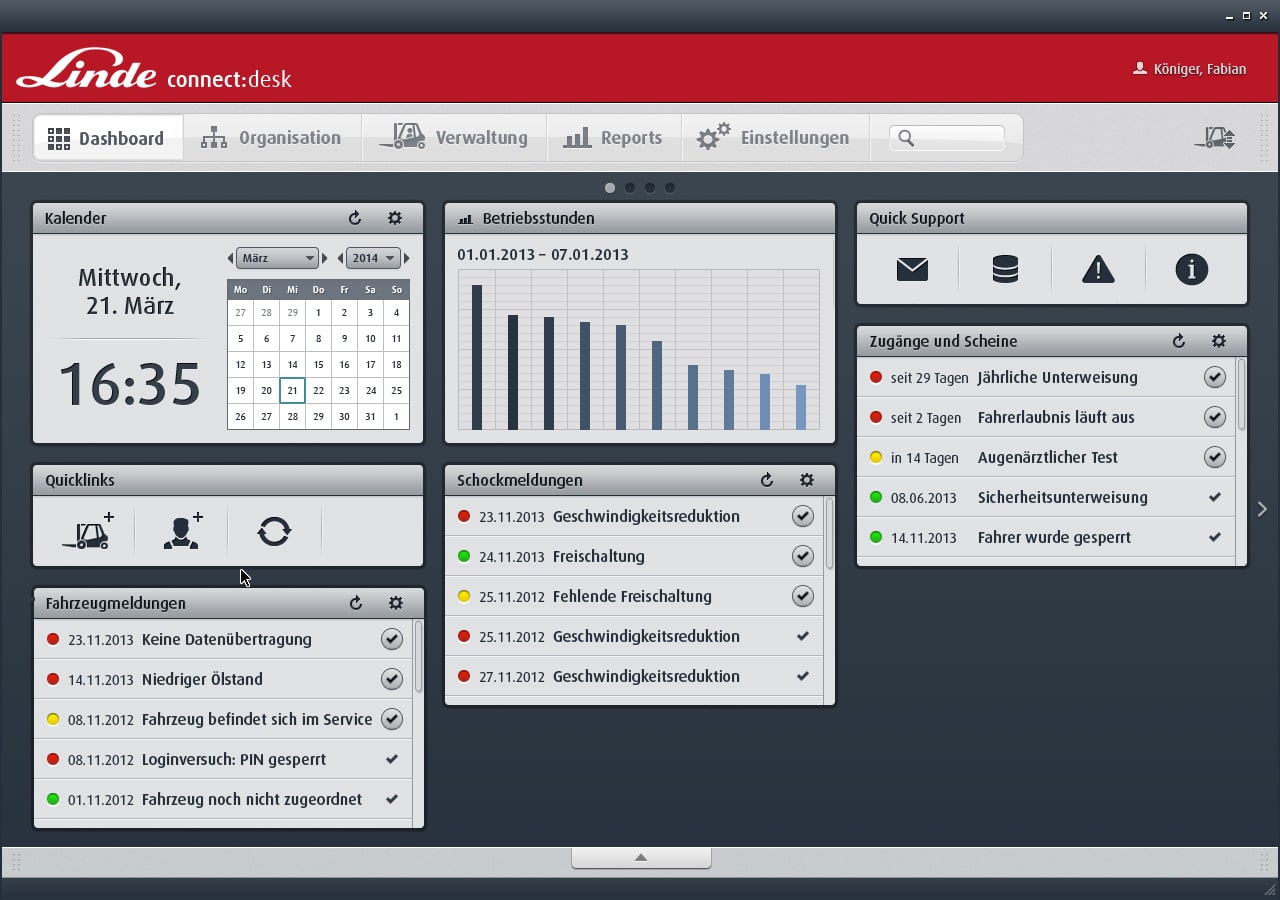Screen dimensions: 1280x900
Task: Click the Königer, Fabian user link
Action: click(1190, 69)
